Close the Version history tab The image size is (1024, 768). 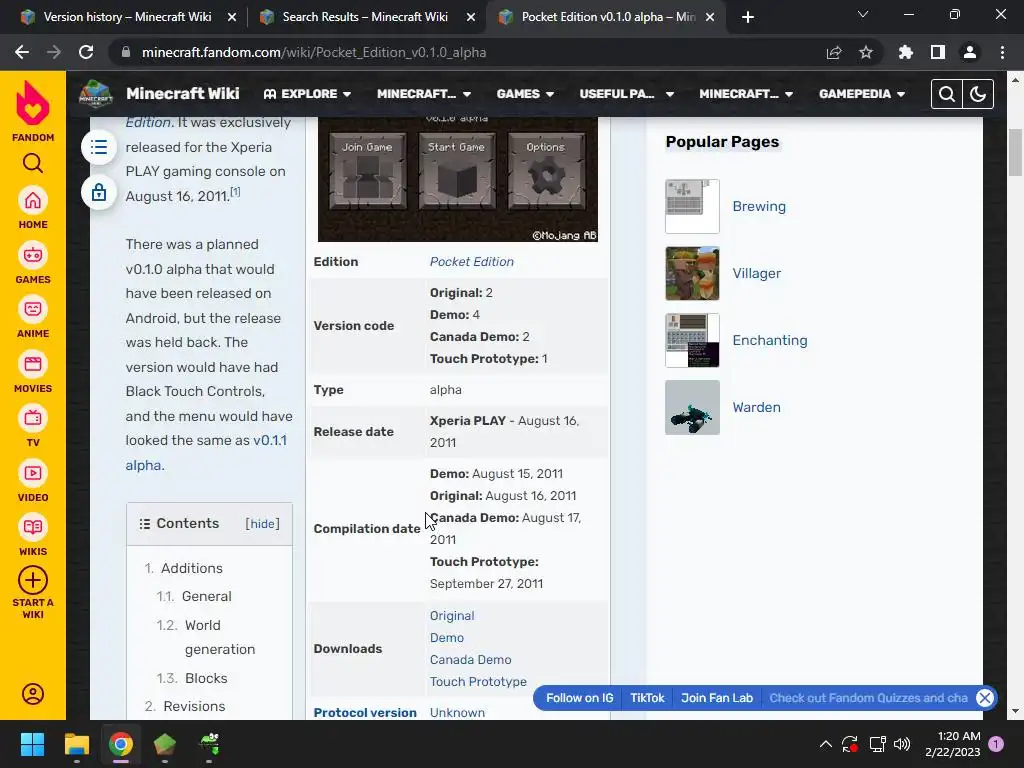232,17
